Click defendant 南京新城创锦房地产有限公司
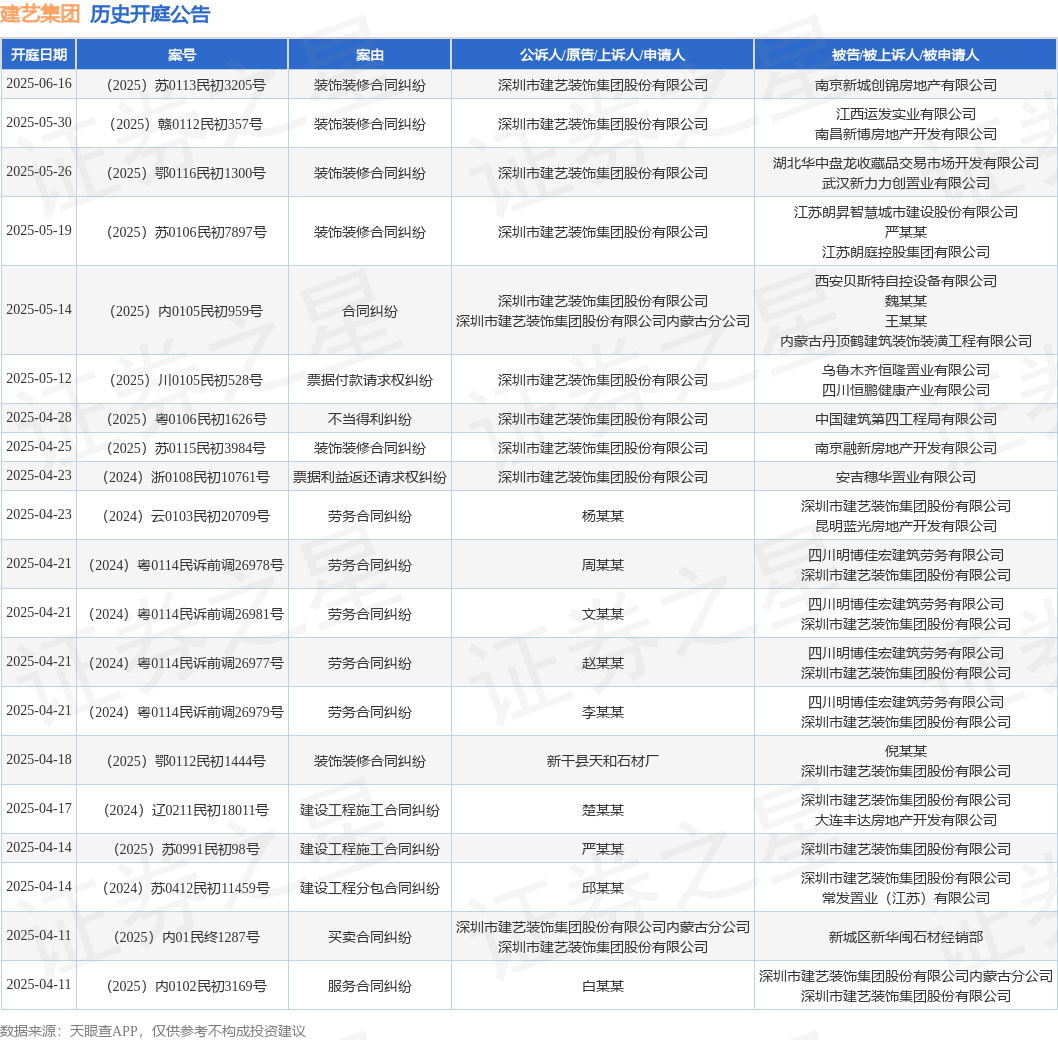Screen dimensions: 1058x1040 (x=906, y=85)
